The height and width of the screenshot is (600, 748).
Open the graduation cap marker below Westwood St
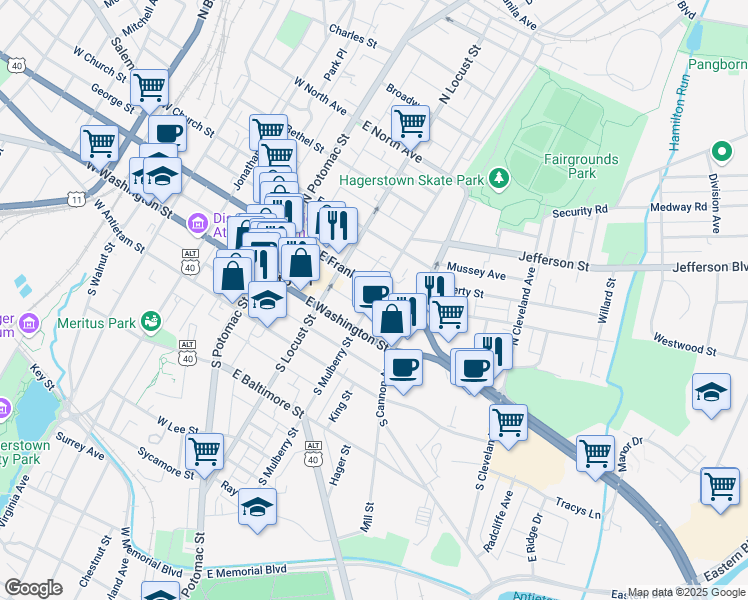(x=711, y=393)
